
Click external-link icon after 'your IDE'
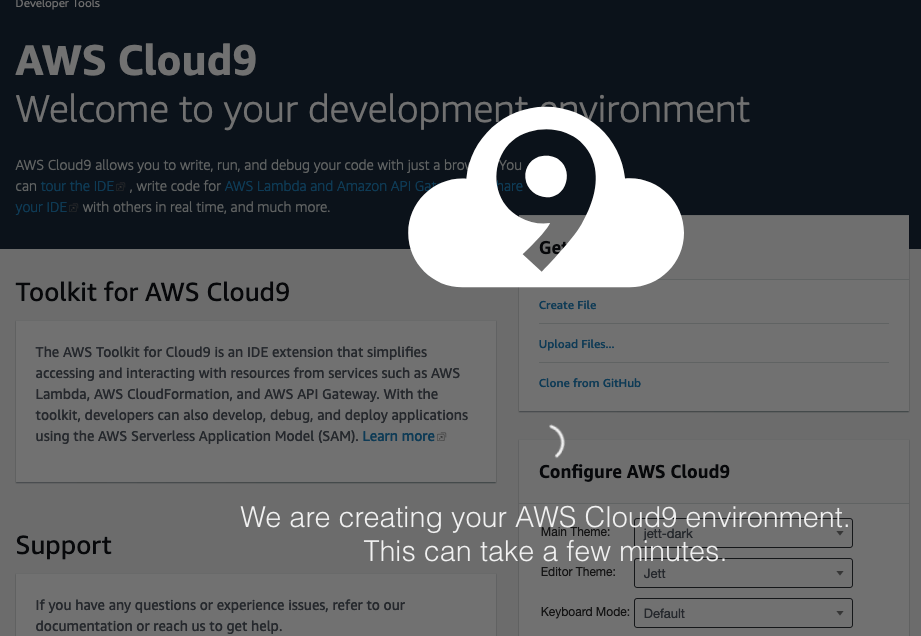click(73, 208)
